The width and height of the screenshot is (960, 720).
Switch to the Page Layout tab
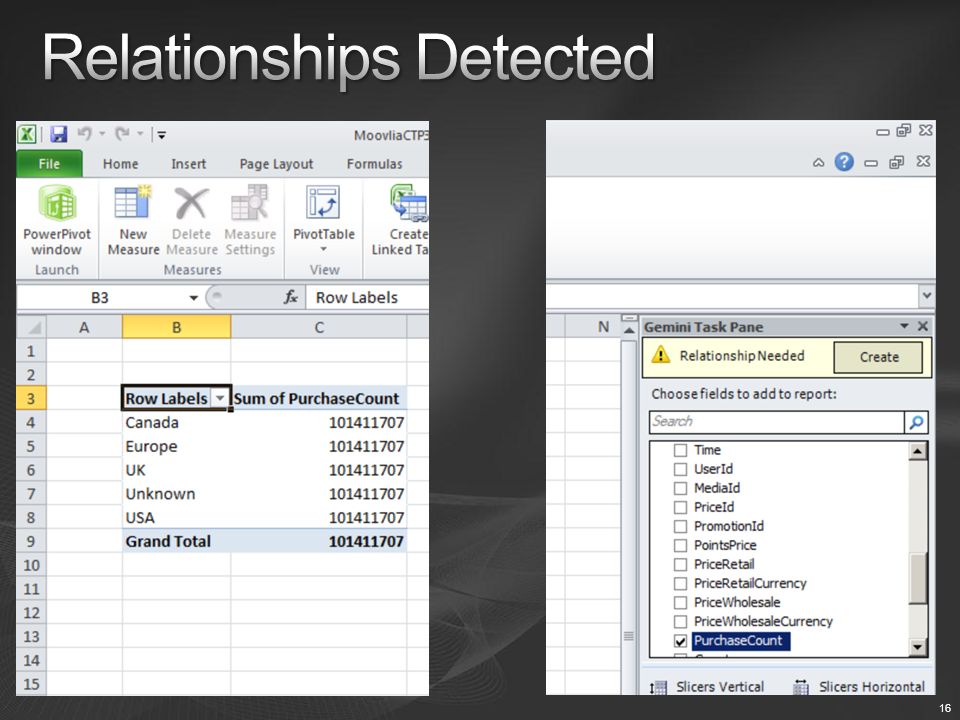[276, 163]
